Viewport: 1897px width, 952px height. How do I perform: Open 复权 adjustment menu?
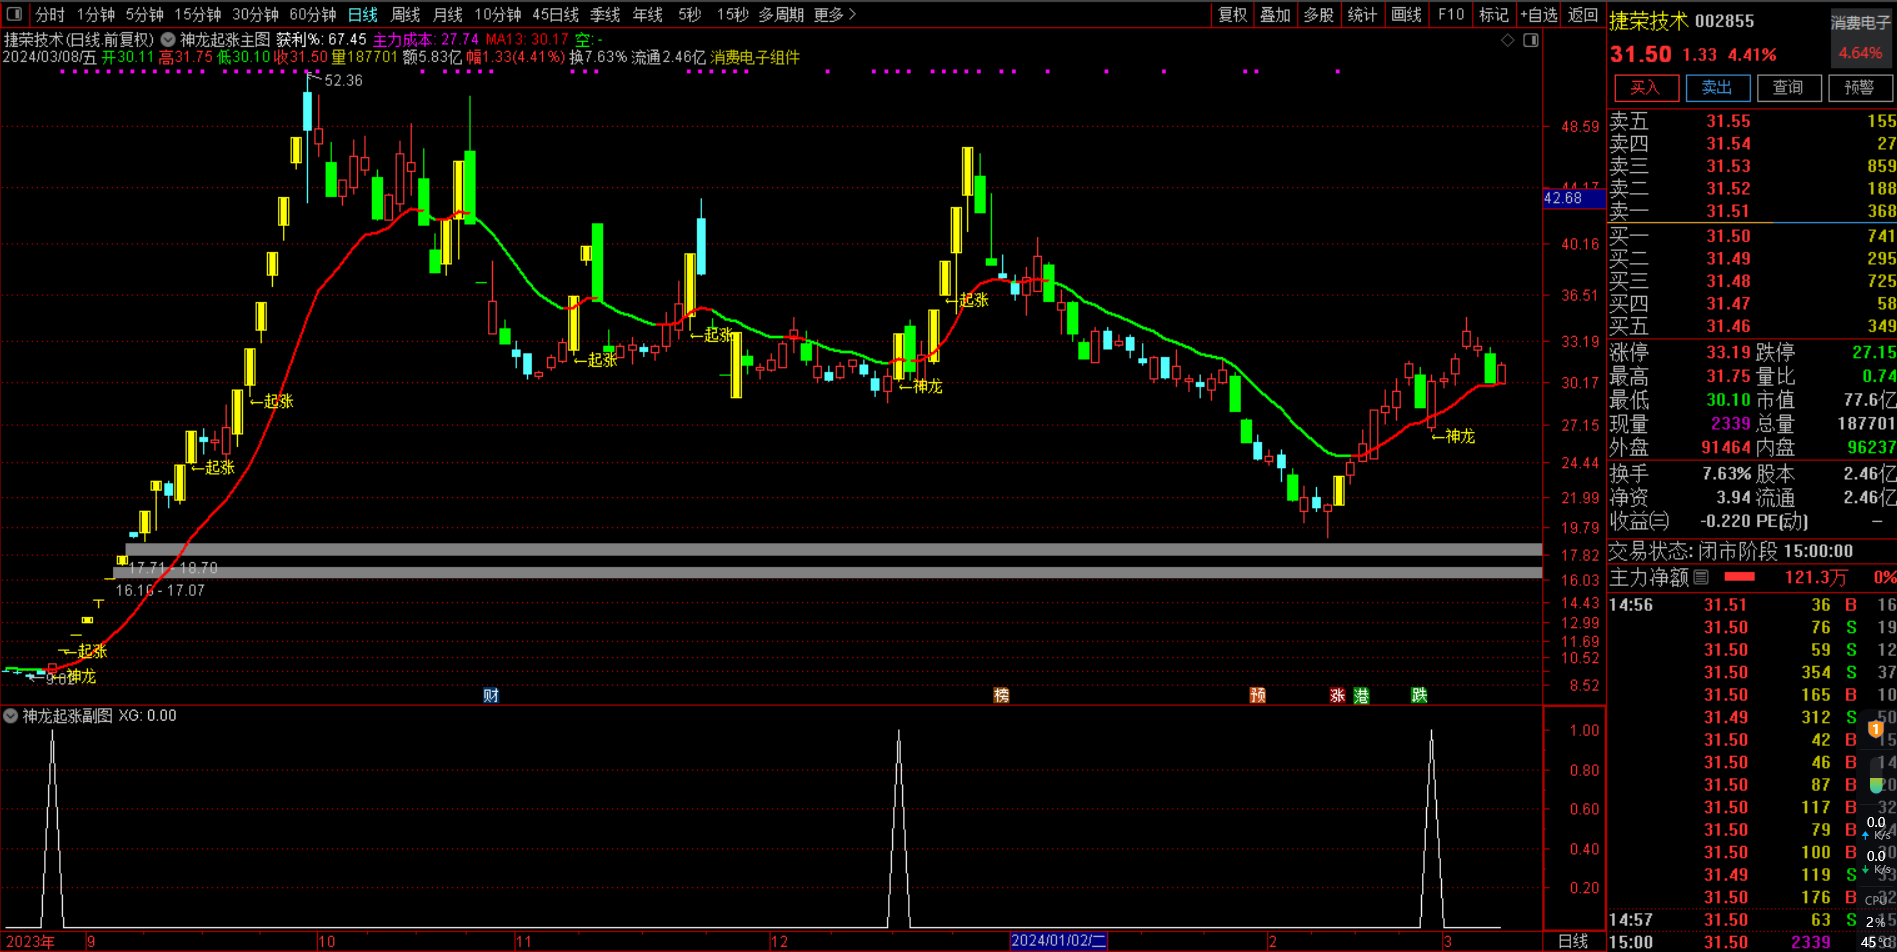coord(1233,14)
